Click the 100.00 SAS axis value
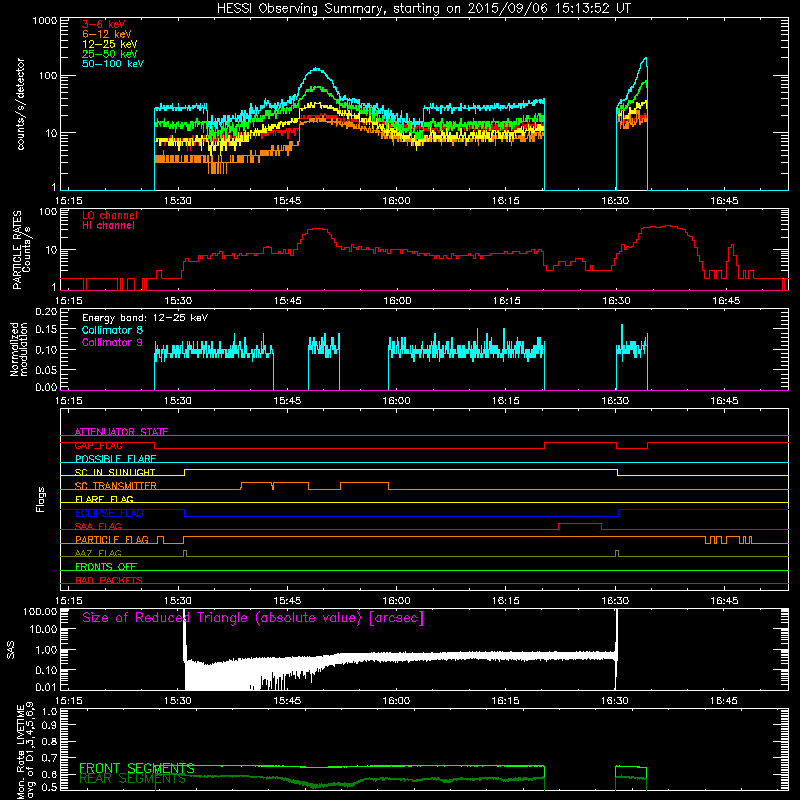Image resolution: width=800 pixels, height=800 pixels. (40, 611)
